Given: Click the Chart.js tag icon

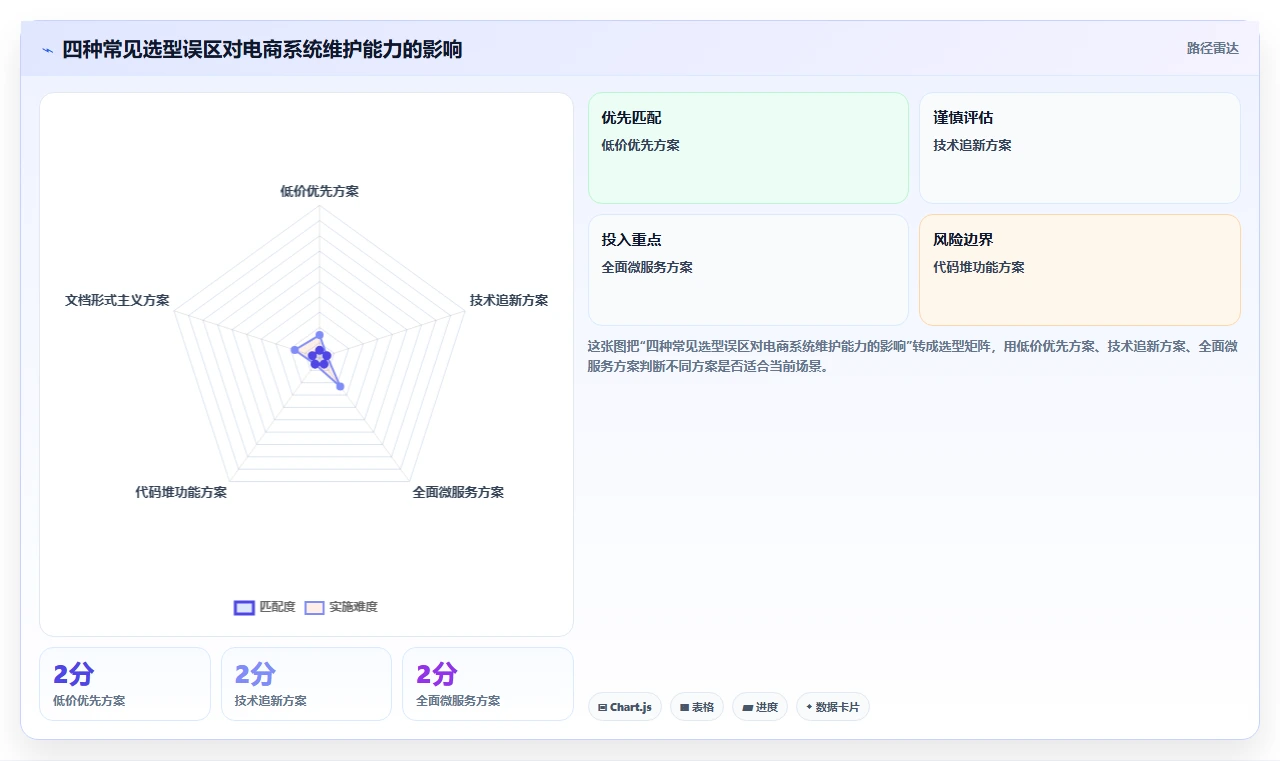Looking at the screenshot, I should (602, 707).
